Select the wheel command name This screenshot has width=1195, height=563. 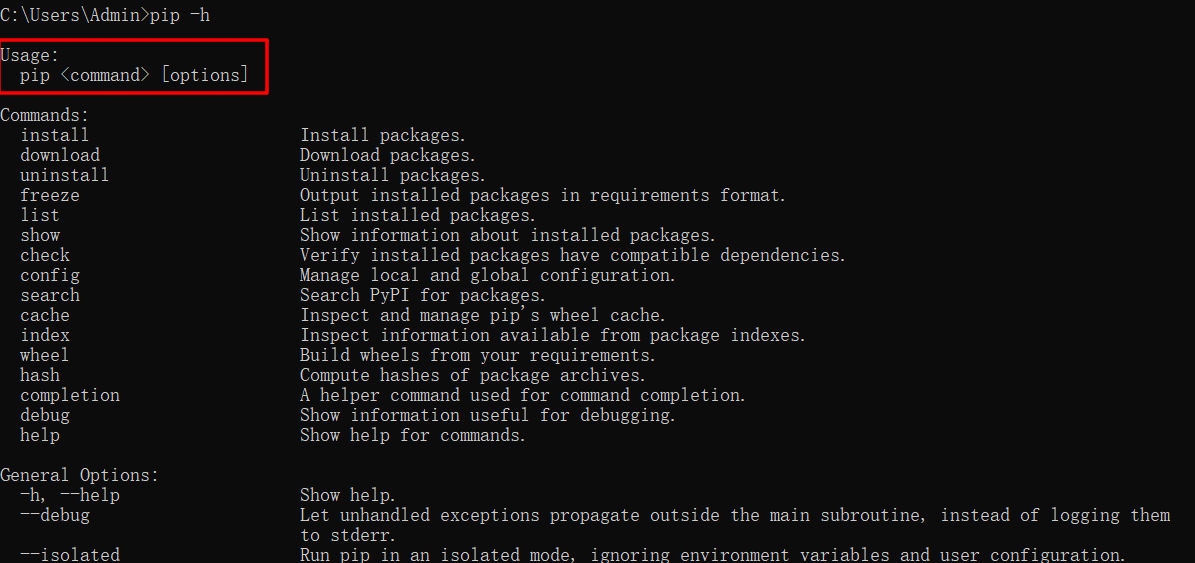tap(45, 355)
